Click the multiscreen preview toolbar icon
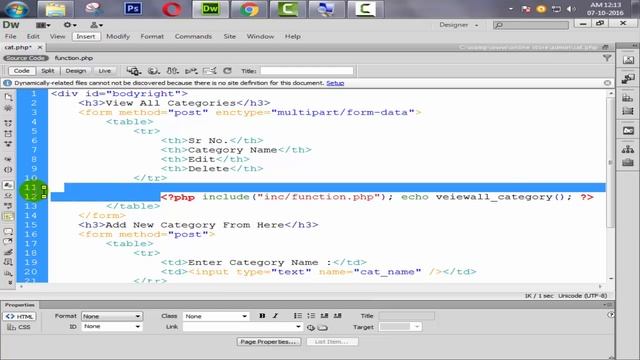The image size is (640, 360). point(133,71)
